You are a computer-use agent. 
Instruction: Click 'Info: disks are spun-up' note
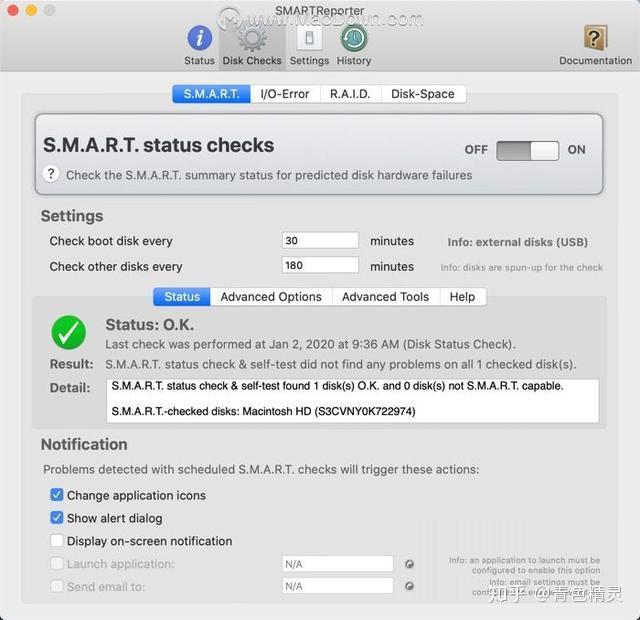[522, 267]
